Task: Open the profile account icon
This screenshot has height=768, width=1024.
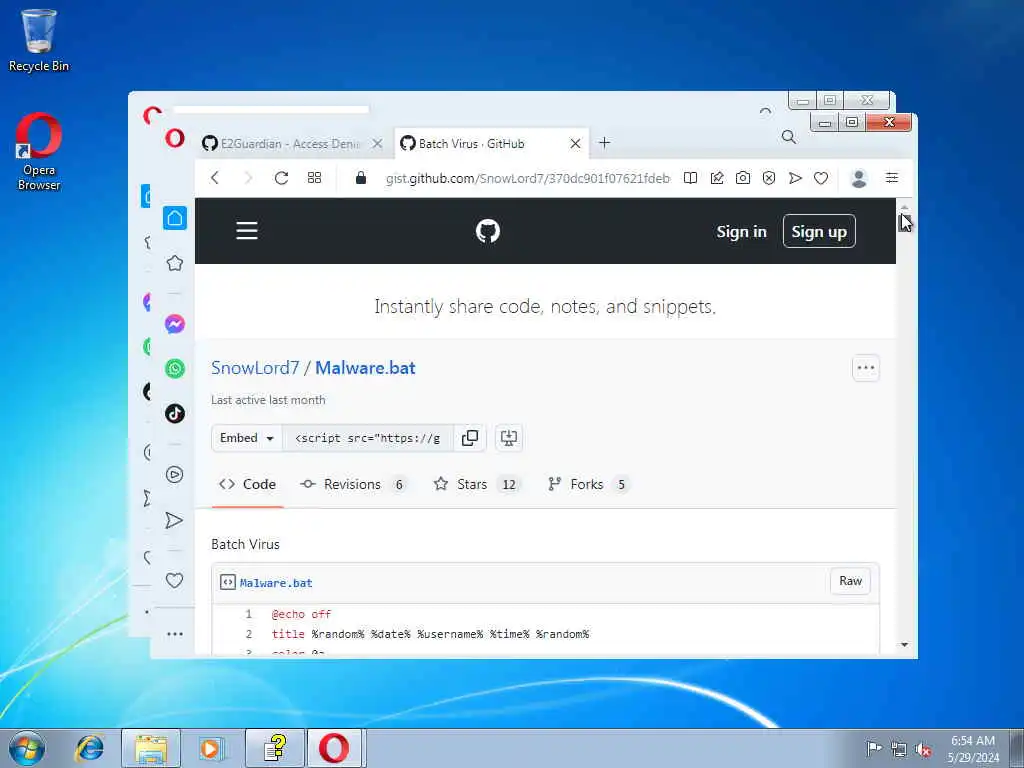Action: coord(859,178)
